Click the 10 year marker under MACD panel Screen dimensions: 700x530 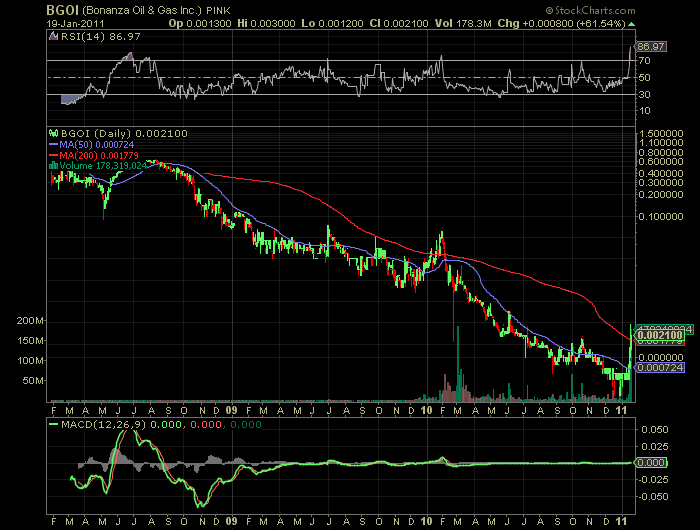(427, 521)
